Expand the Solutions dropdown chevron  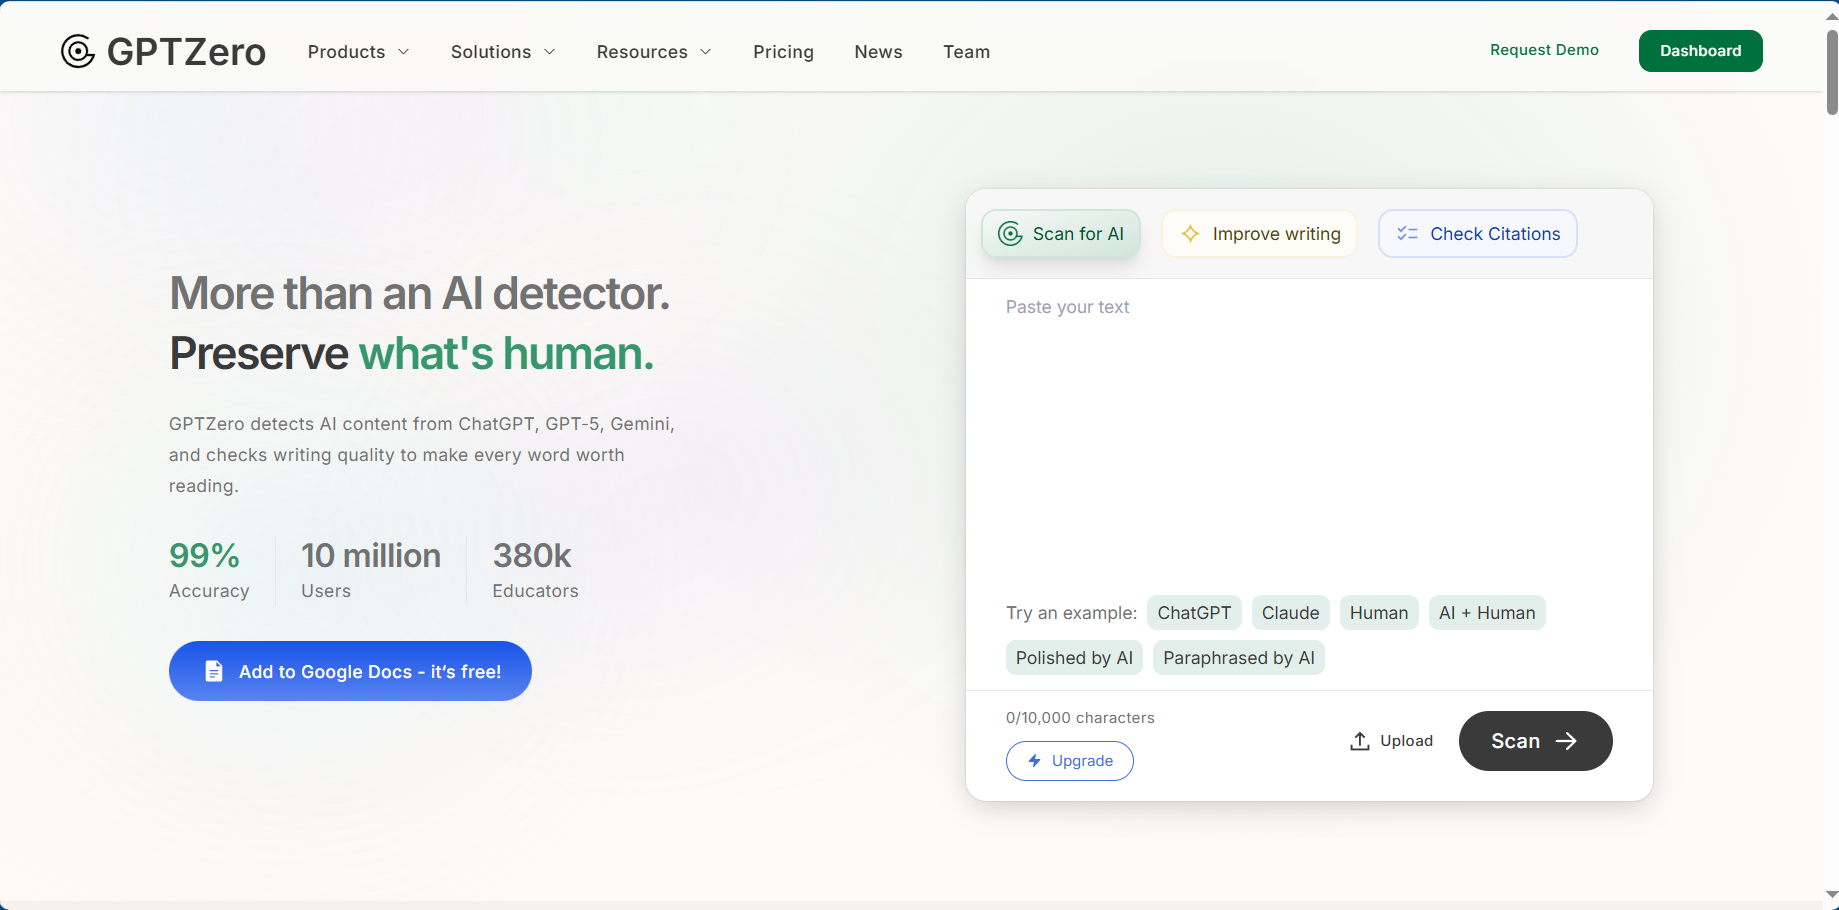[x=550, y=52]
